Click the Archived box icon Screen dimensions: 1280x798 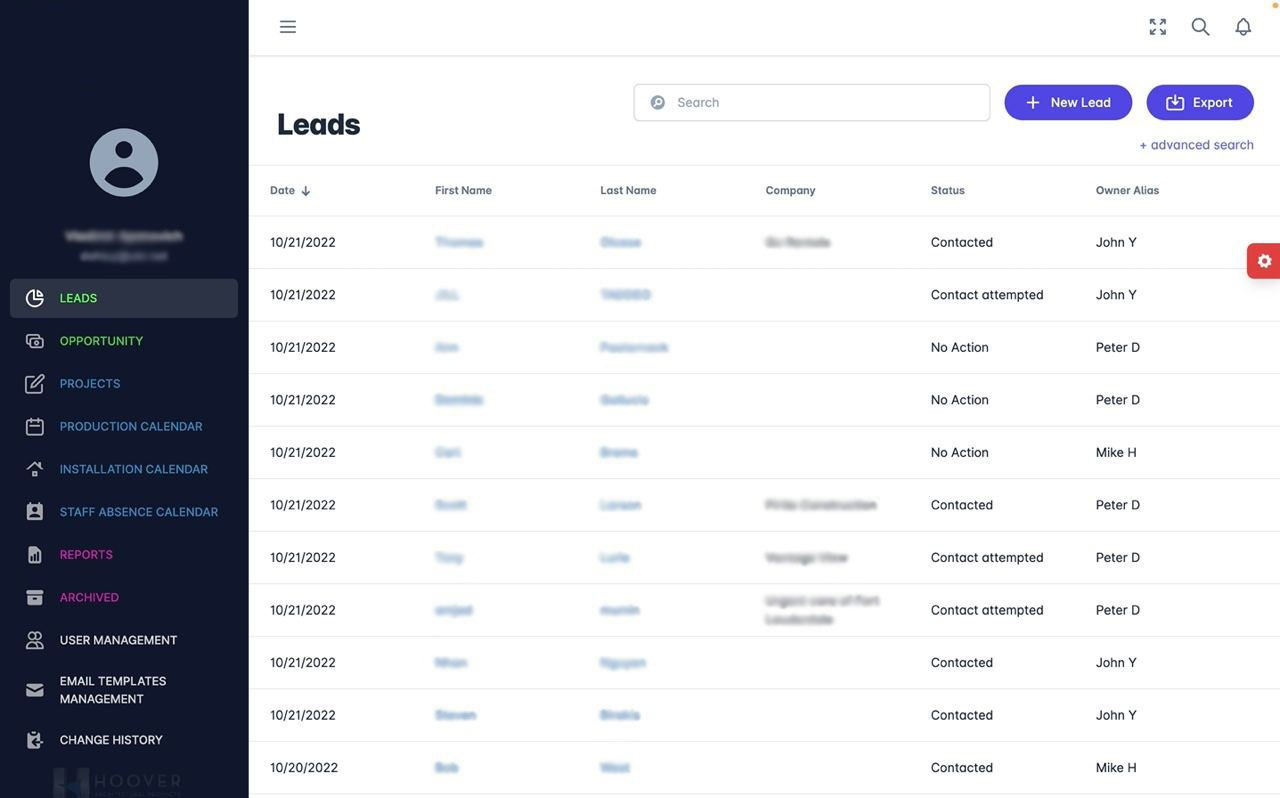[35, 598]
